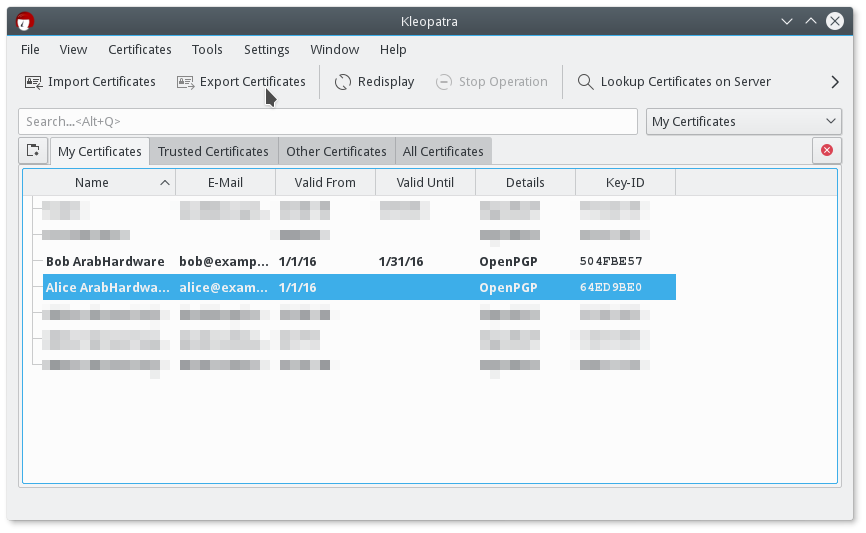This screenshot has height=533, width=866.
Task: Click Alice's Valid From date 1/1/16
Action: pyautogui.click(x=298, y=288)
